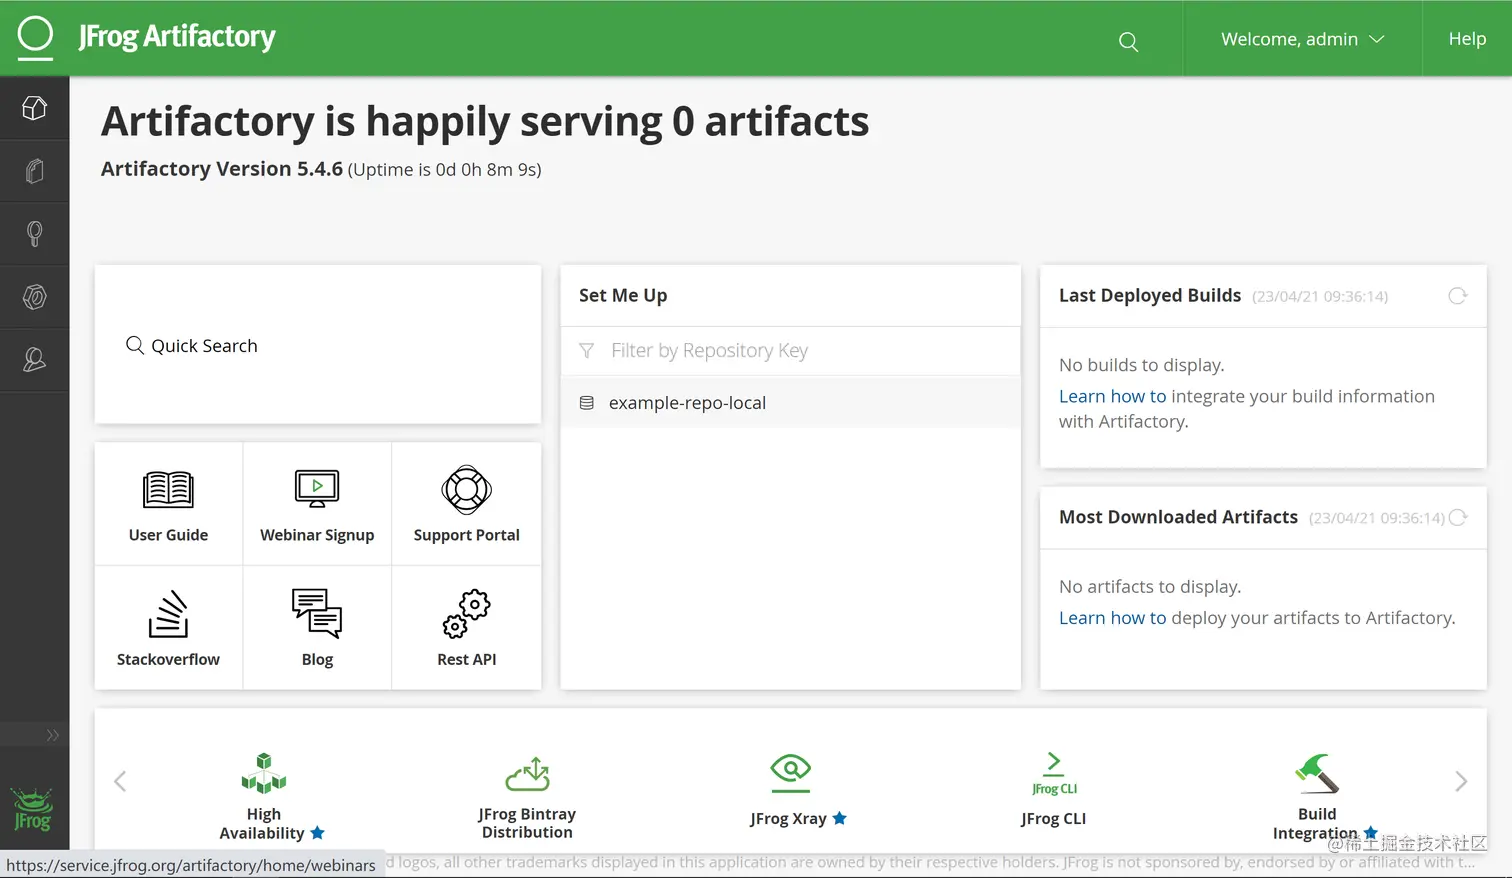Screen dimensions: 1512x878
Task: Click Learn how to deploy artifacts link
Action: pyautogui.click(x=1112, y=618)
